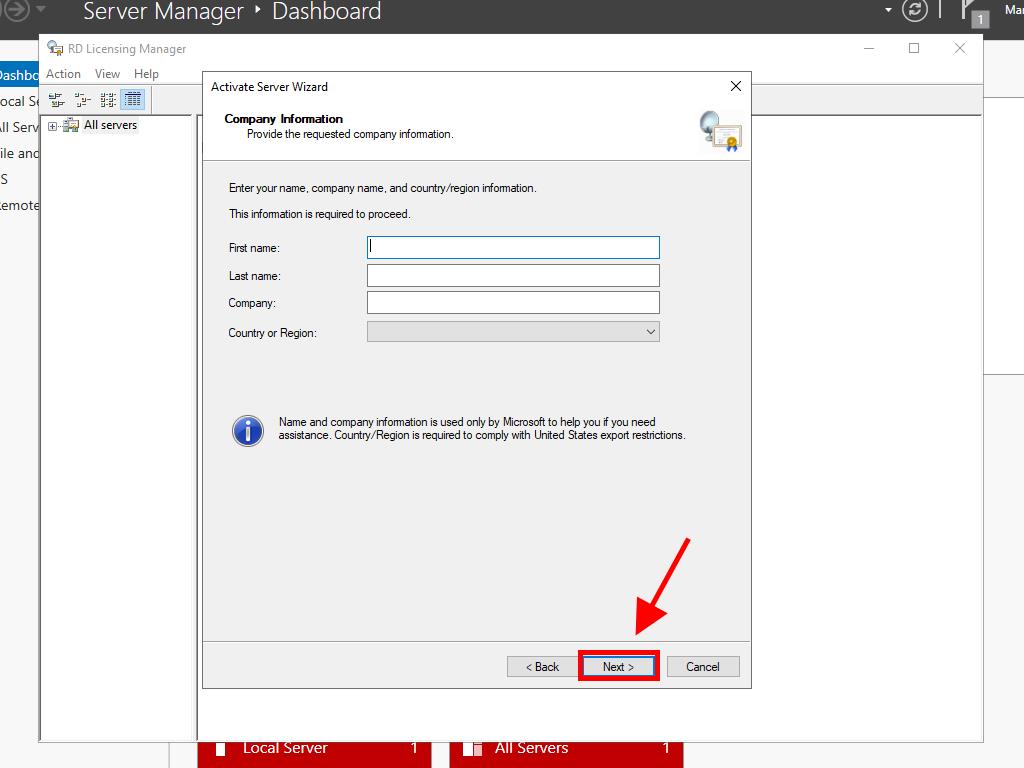The height and width of the screenshot is (768, 1024).
Task: Go Back to previous wizard step
Action: [x=543, y=667]
